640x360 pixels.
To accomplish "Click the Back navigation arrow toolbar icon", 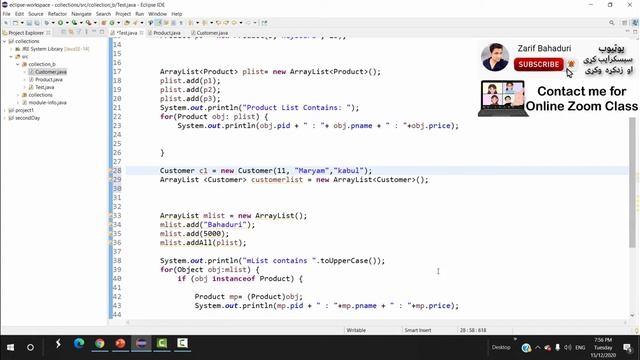I will click(234, 23).
